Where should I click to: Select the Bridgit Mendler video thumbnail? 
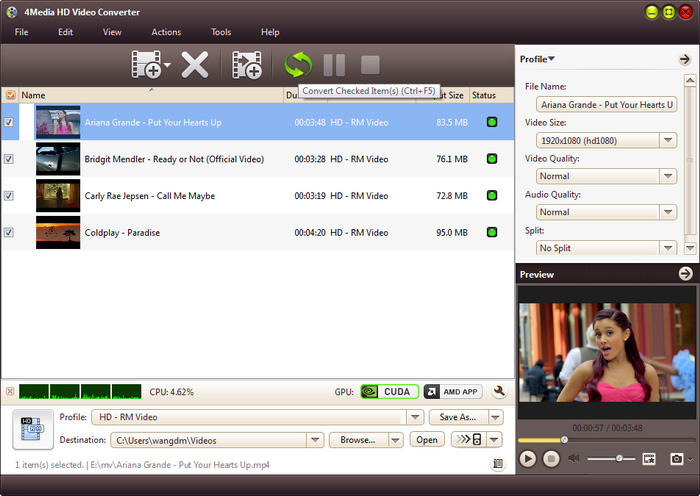[x=58, y=159]
